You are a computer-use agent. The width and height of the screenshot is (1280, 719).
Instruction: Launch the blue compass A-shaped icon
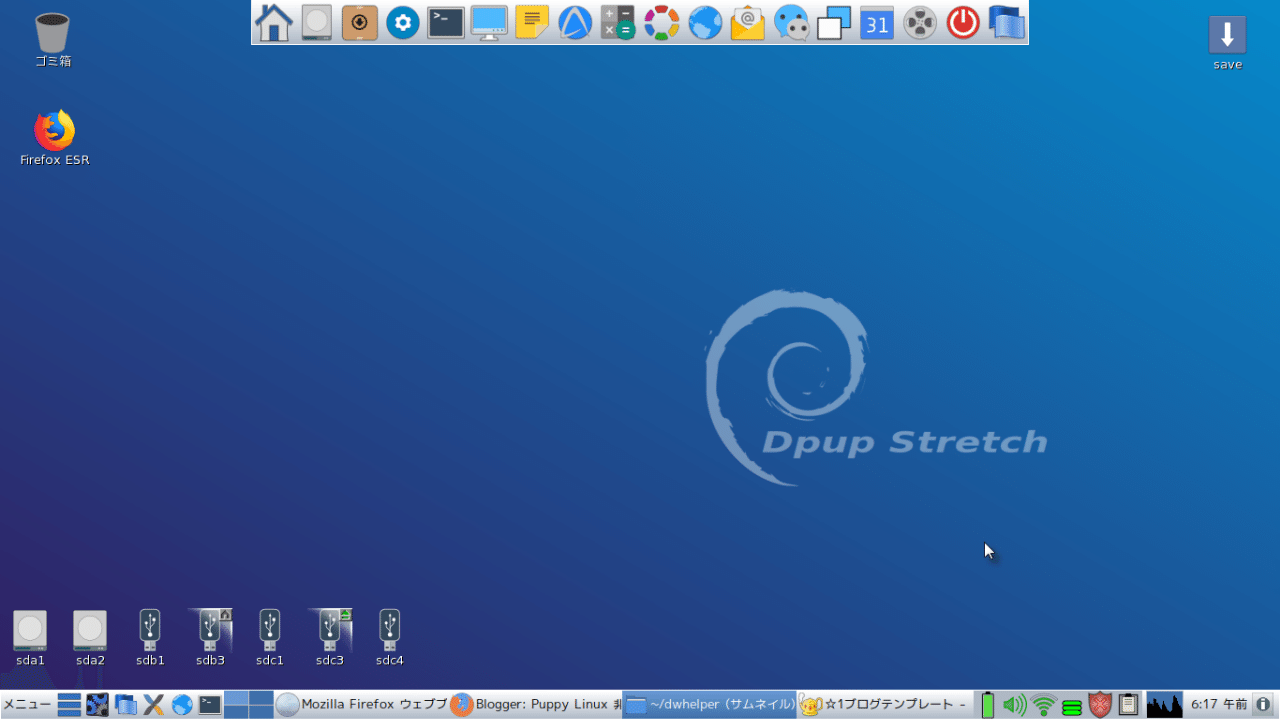tap(575, 22)
